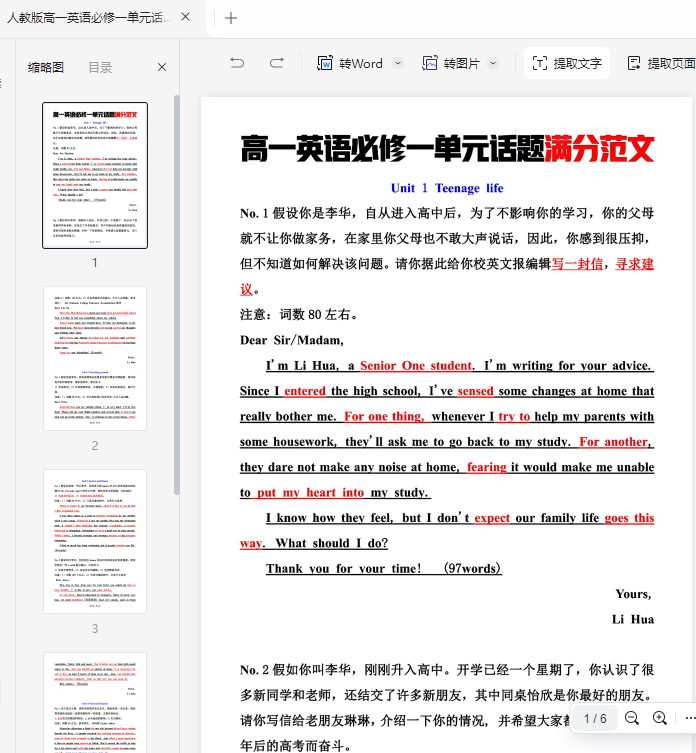
Task: Expand the 转Word dropdown arrow
Action: point(398,63)
